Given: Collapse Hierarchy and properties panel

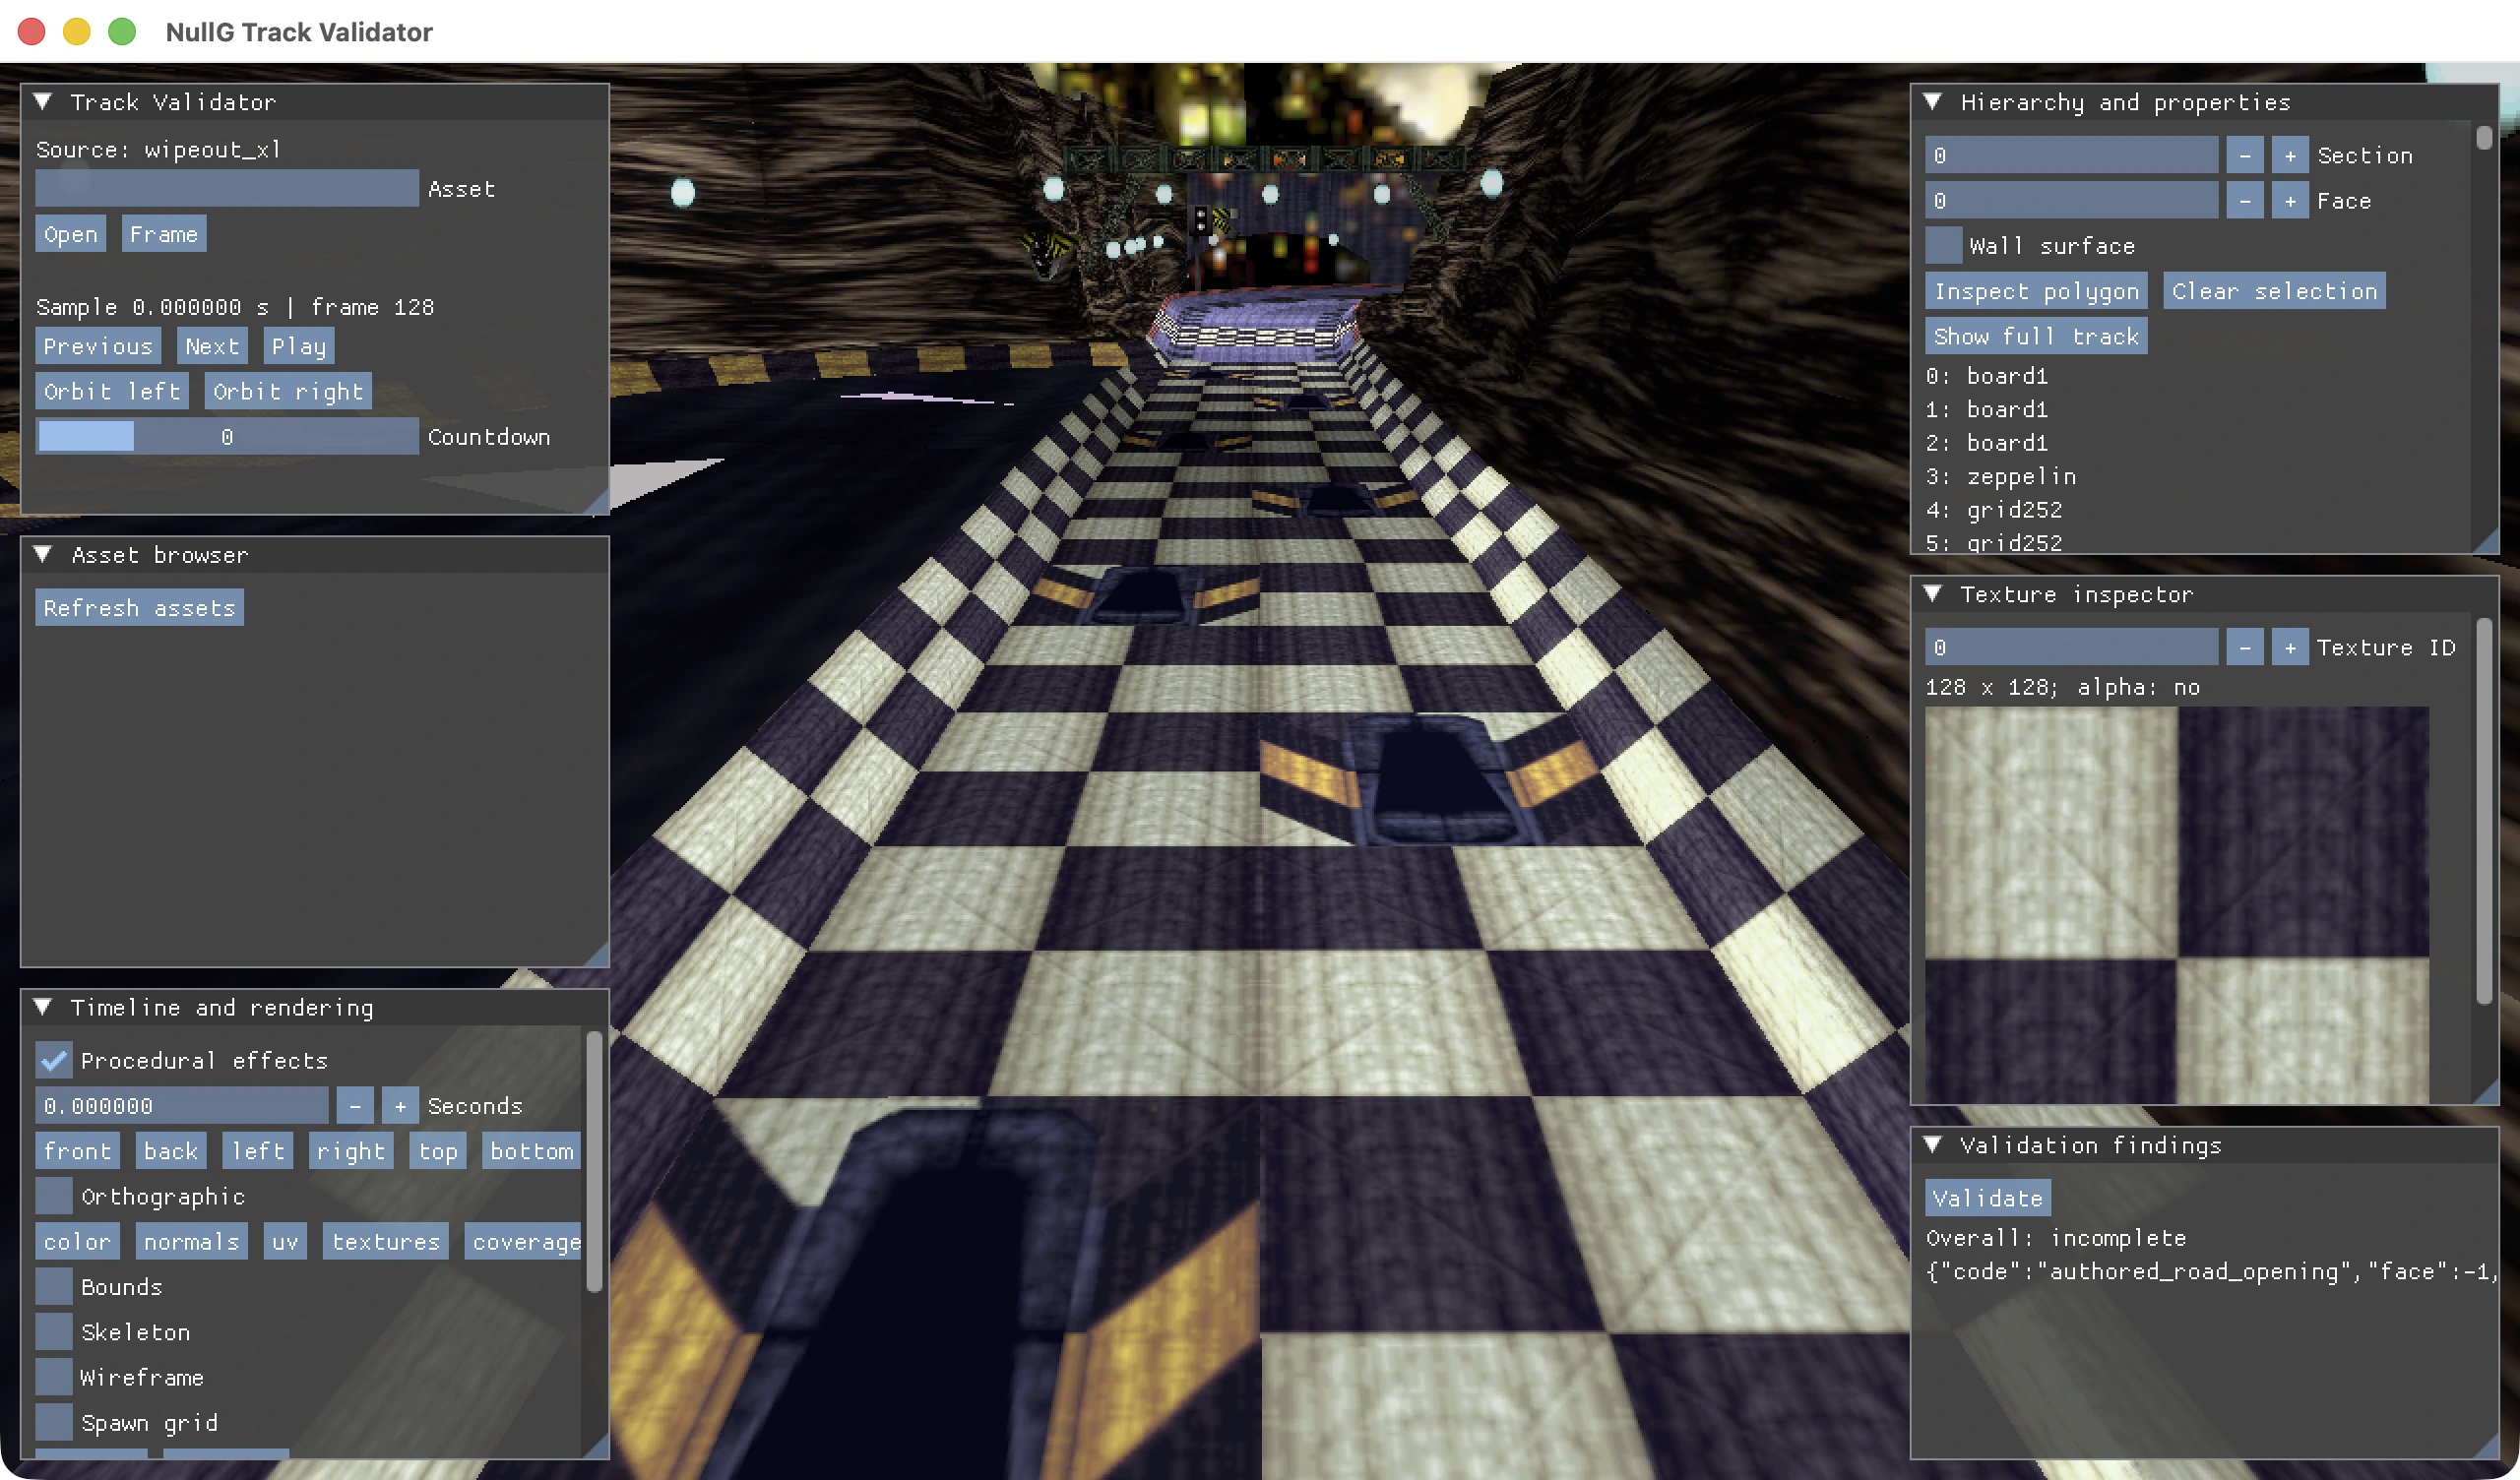Looking at the screenshot, I should [x=1932, y=102].
